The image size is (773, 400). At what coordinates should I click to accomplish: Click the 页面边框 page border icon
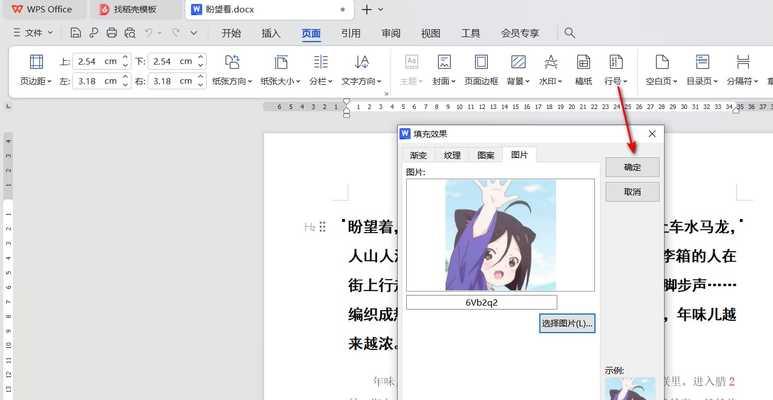(481, 62)
